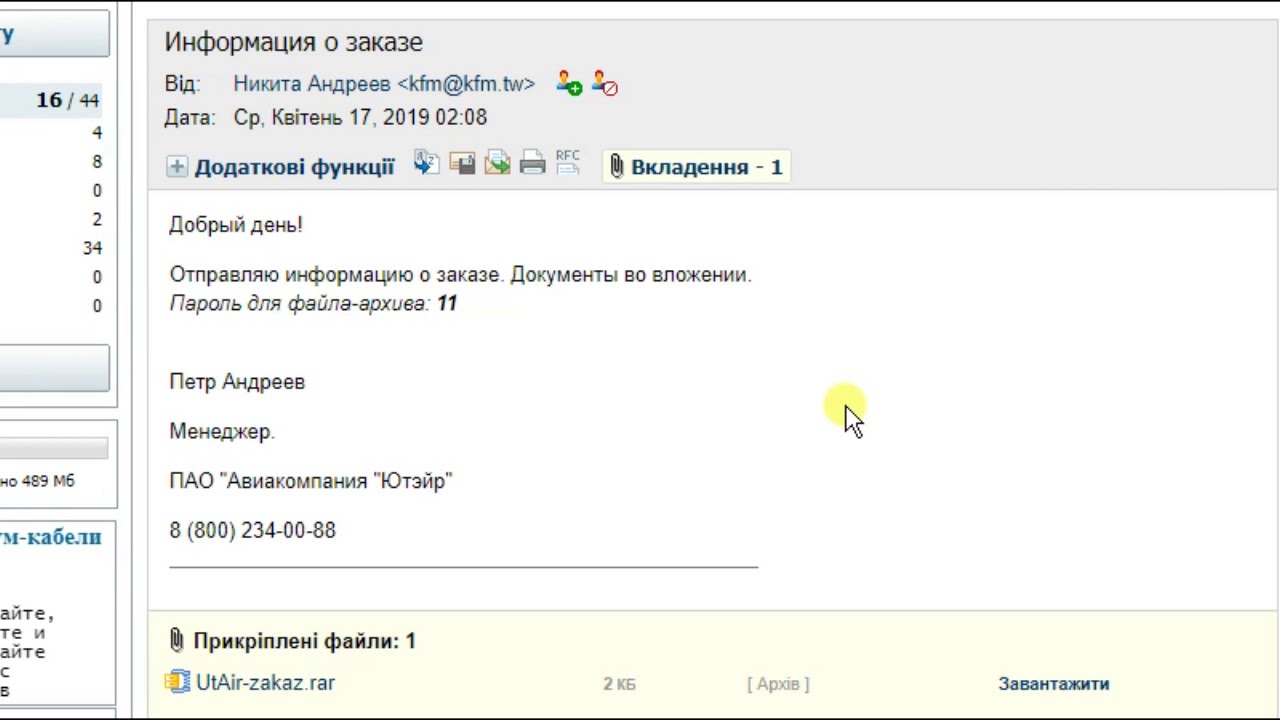Click sender Никита Андреев email link
This screenshot has width=1280, height=720.
click(x=384, y=84)
